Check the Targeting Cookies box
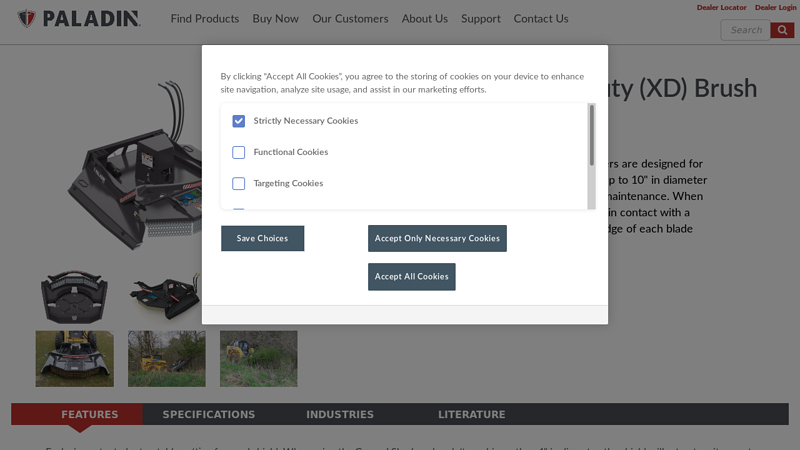The height and width of the screenshot is (450, 800). tap(238, 183)
